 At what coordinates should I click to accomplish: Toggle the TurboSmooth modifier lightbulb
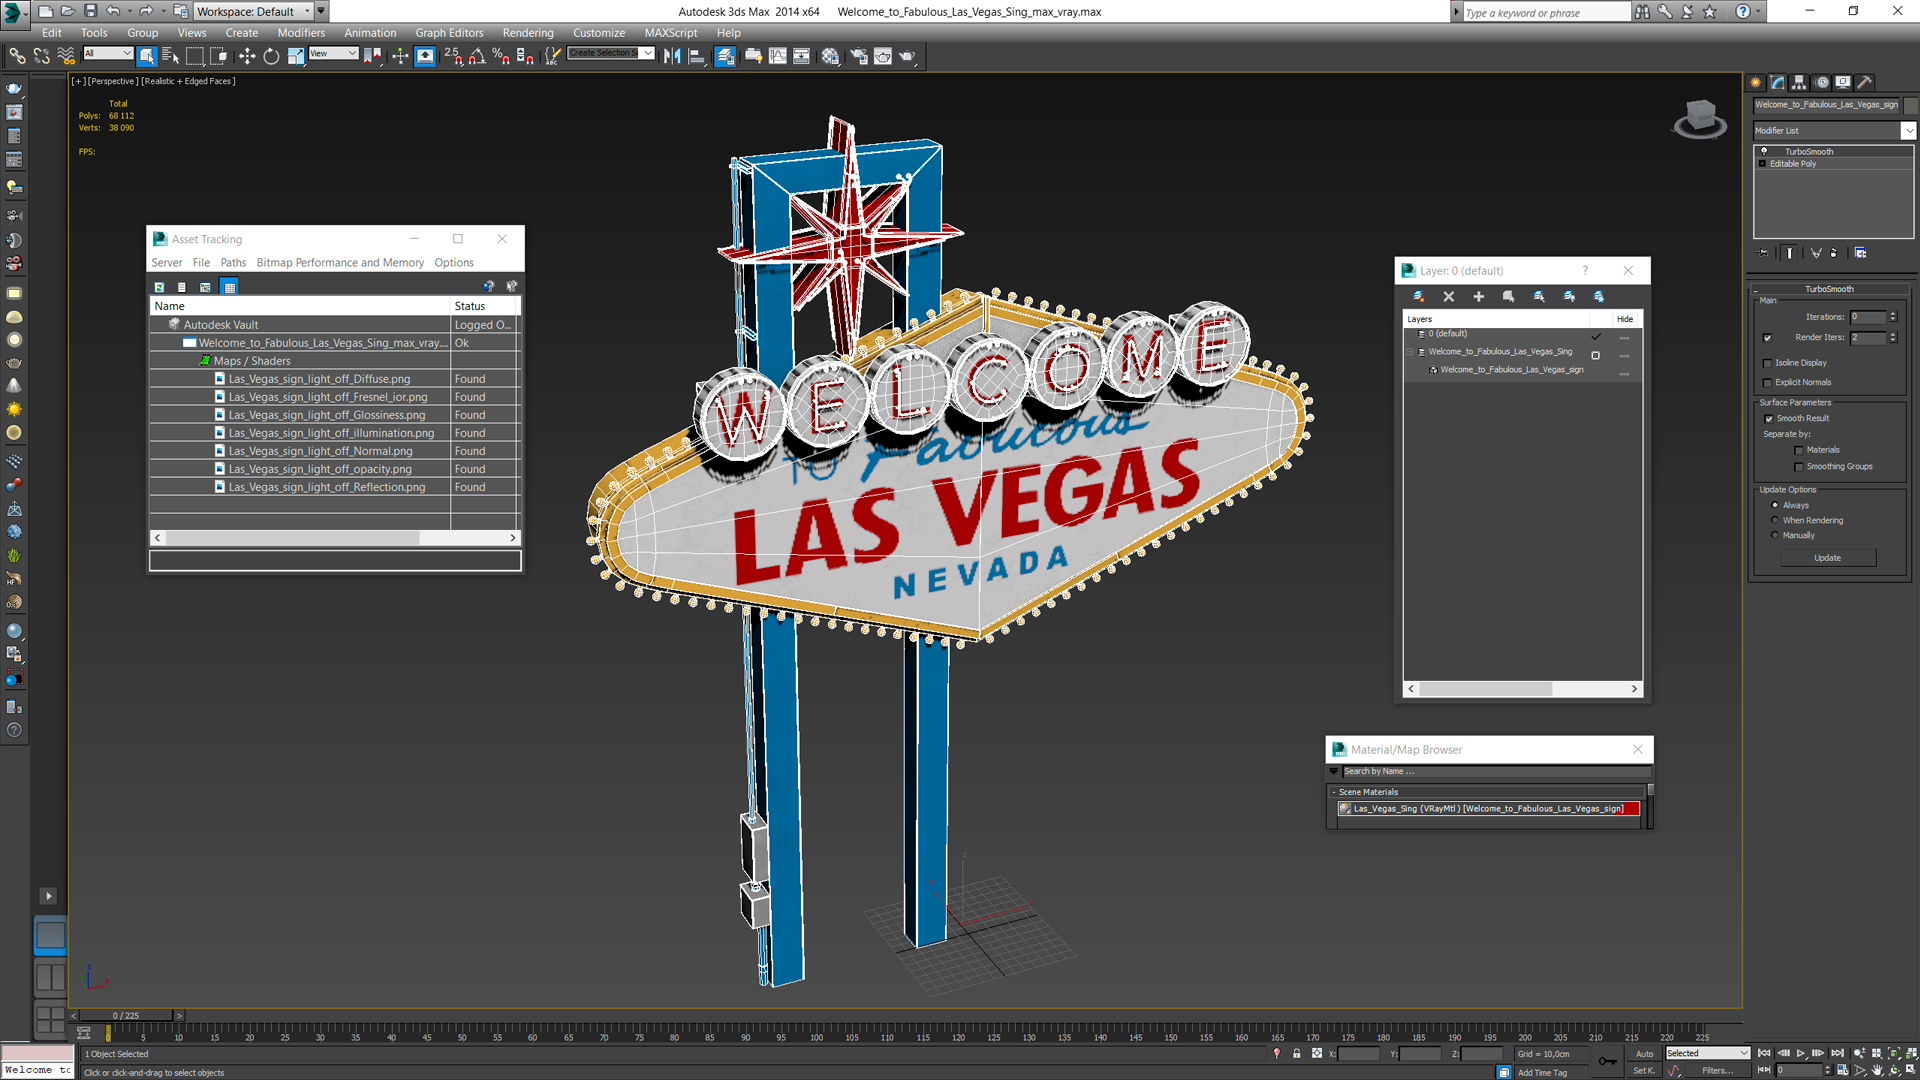(x=1764, y=152)
